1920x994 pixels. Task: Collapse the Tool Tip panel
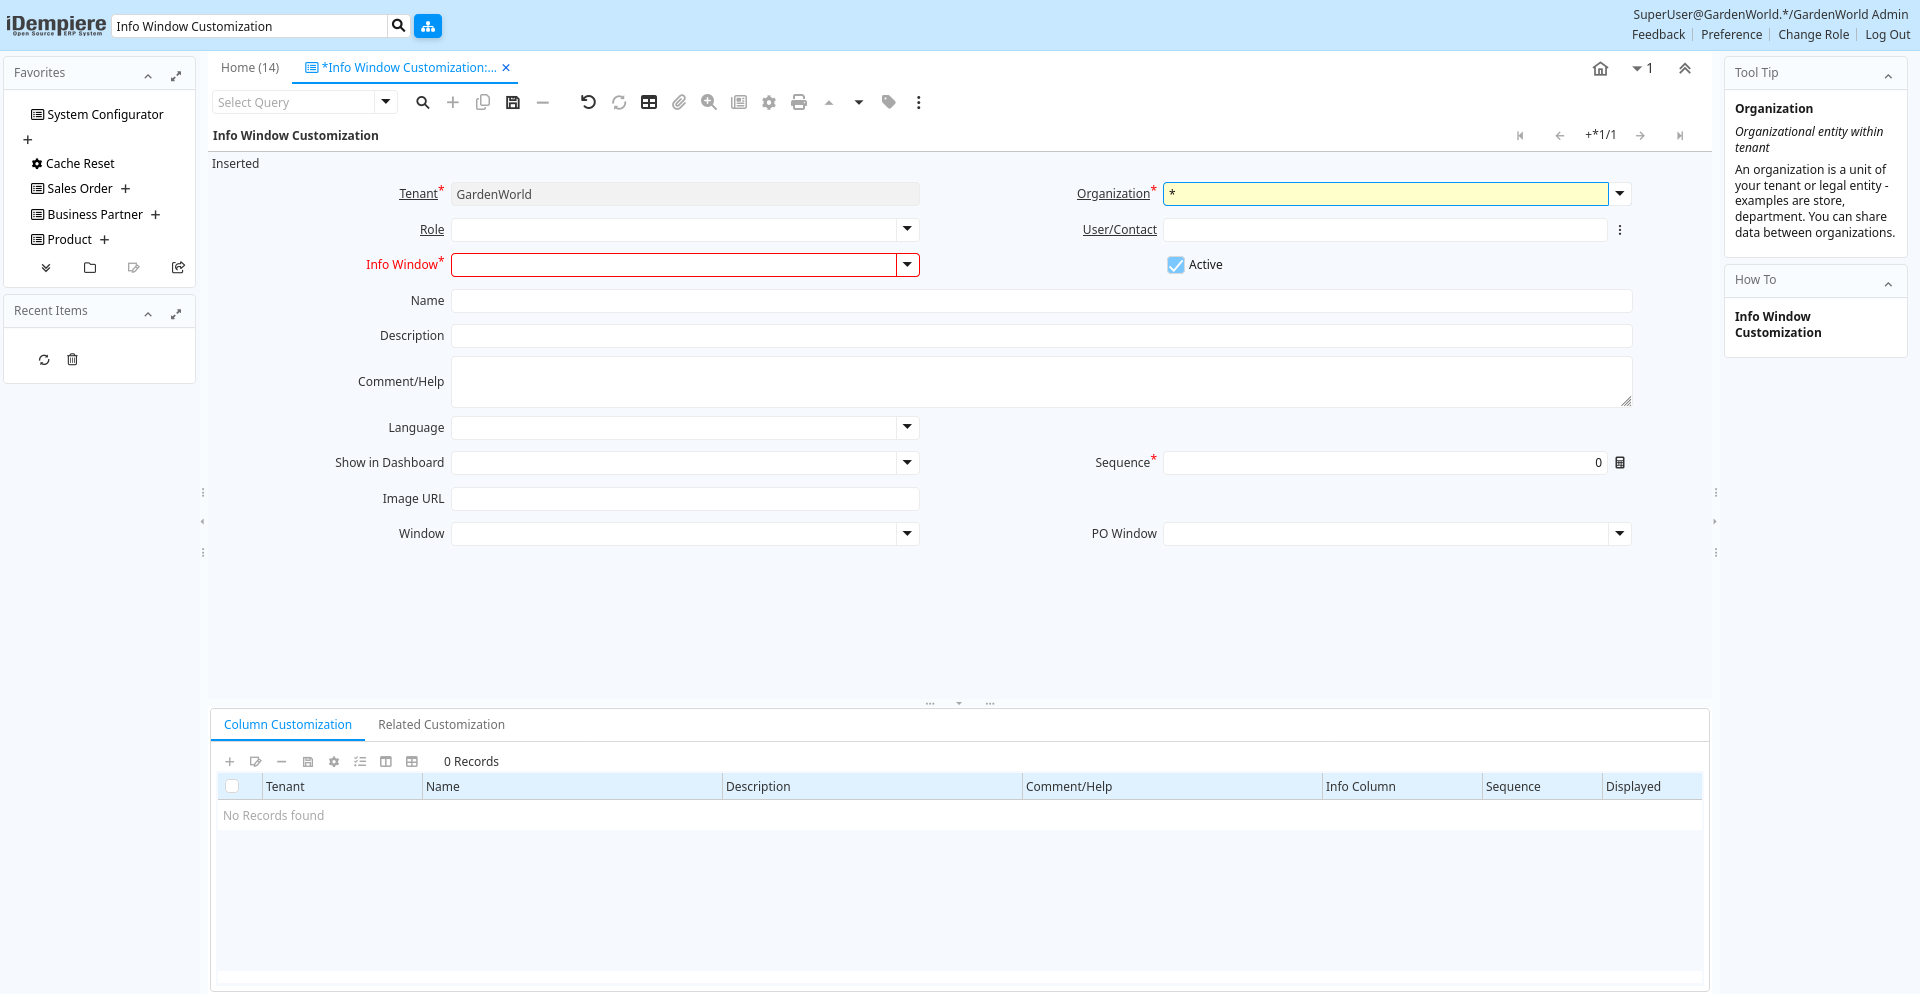[1888, 75]
